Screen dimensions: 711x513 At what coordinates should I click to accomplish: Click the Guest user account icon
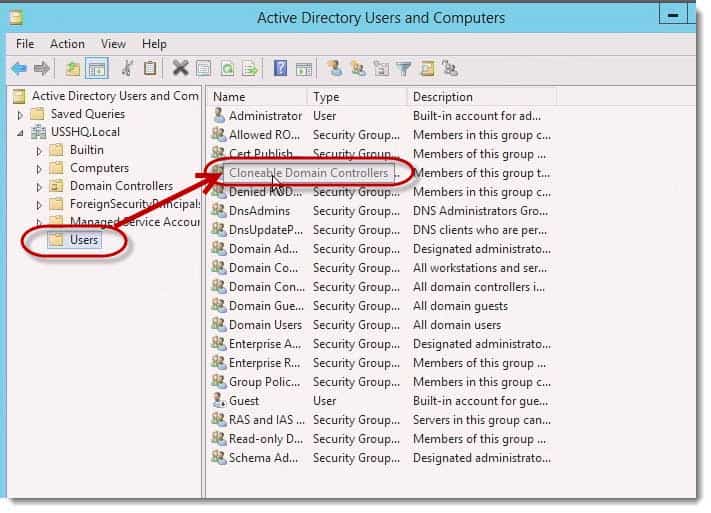point(219,401)
